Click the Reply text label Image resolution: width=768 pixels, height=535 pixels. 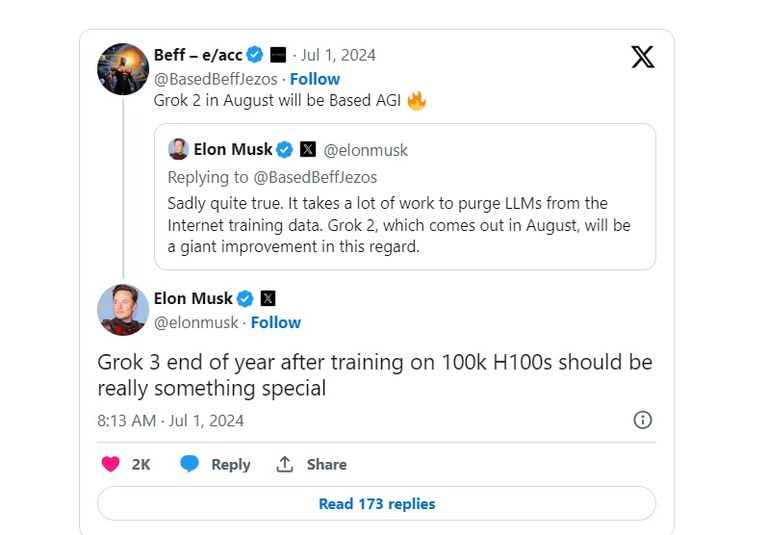click(230, 464)
